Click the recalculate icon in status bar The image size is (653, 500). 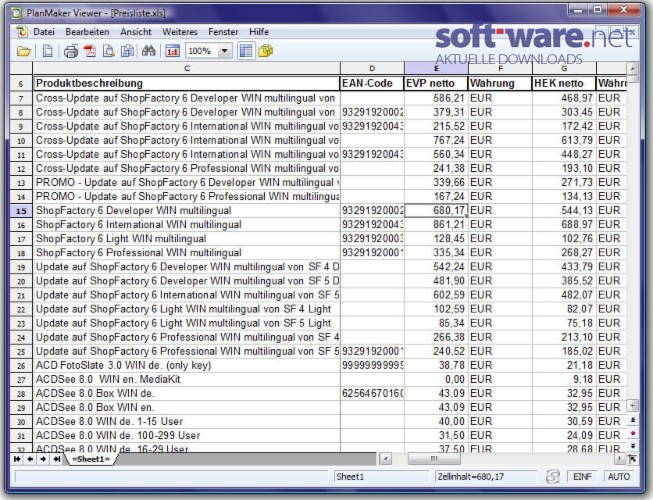[553, 477]
